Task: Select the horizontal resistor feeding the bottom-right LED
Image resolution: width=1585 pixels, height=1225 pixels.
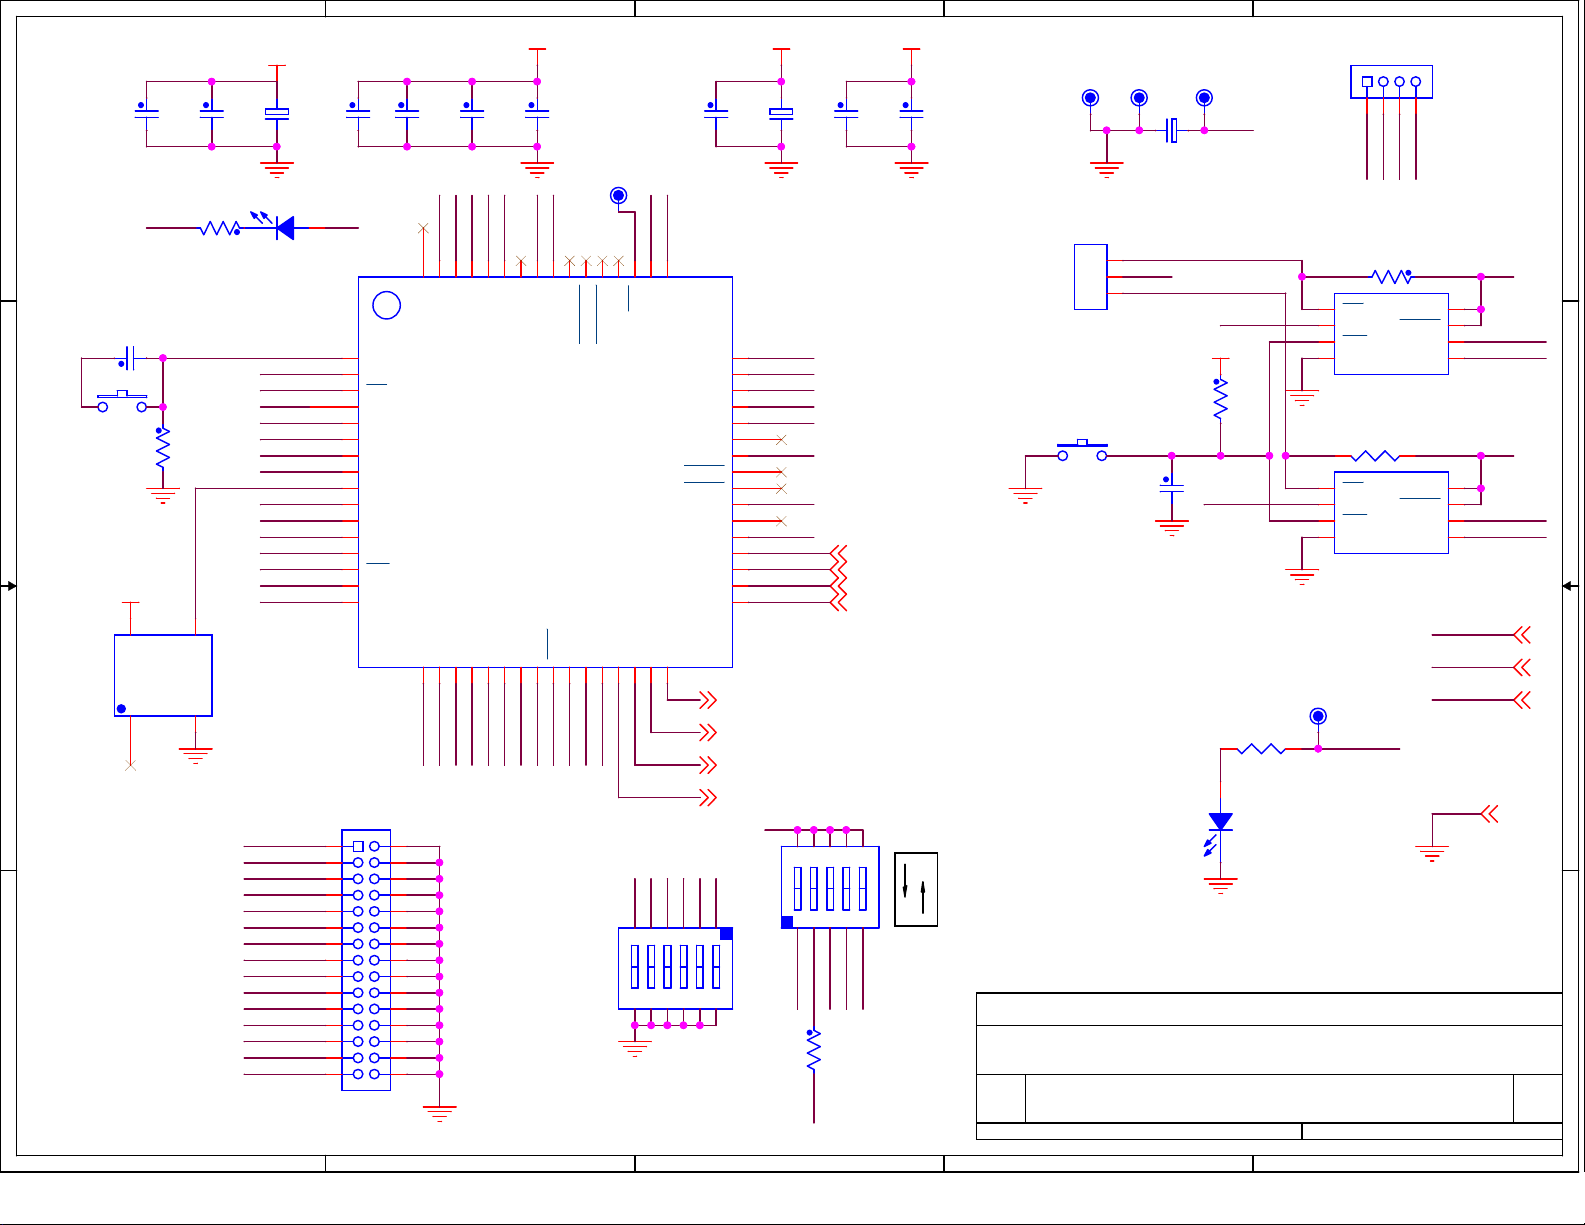Action: [x=1261, y=748]
